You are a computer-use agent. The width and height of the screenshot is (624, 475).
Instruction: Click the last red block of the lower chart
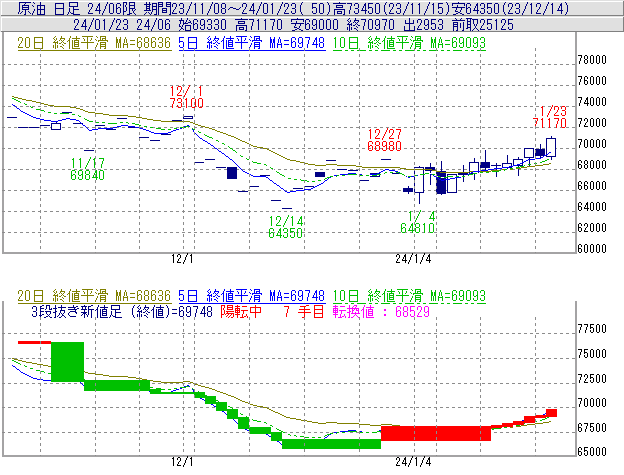[x=552, y=413]
